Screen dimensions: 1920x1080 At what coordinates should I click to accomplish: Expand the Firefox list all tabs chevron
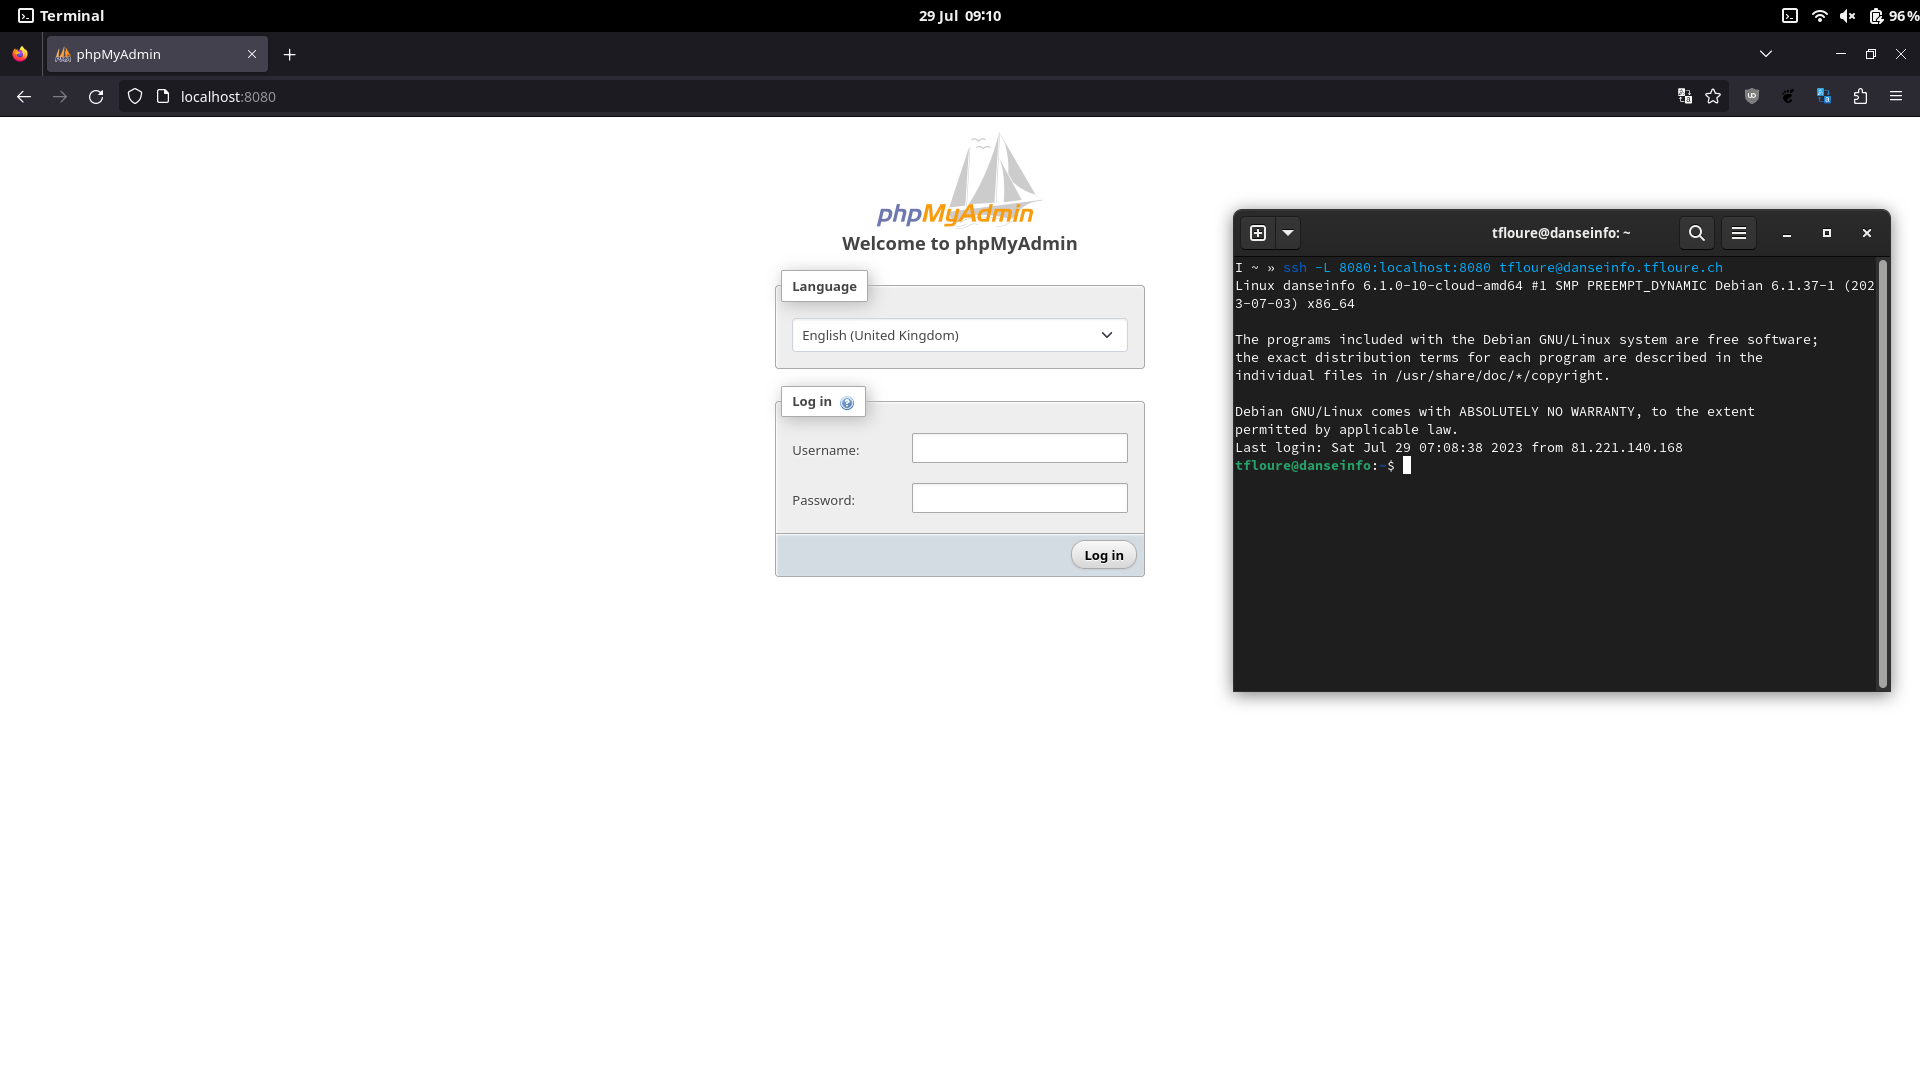click(1766, 54)
